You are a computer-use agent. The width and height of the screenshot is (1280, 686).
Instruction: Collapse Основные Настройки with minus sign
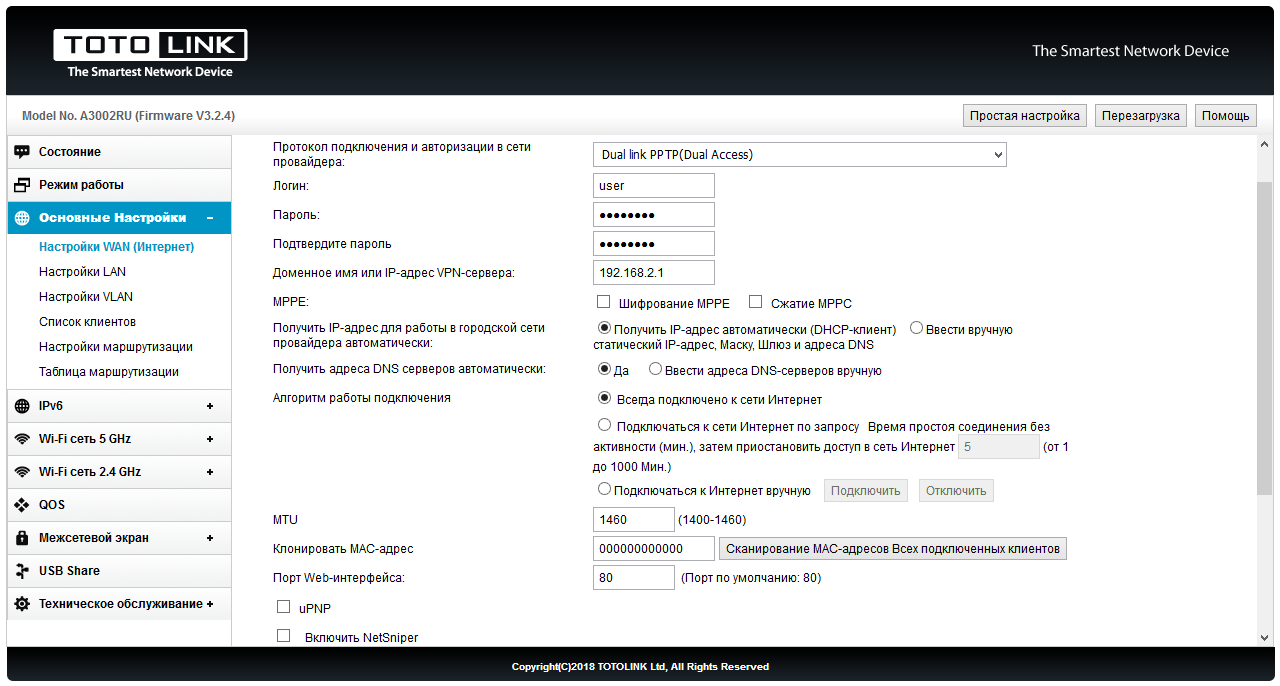210,218
